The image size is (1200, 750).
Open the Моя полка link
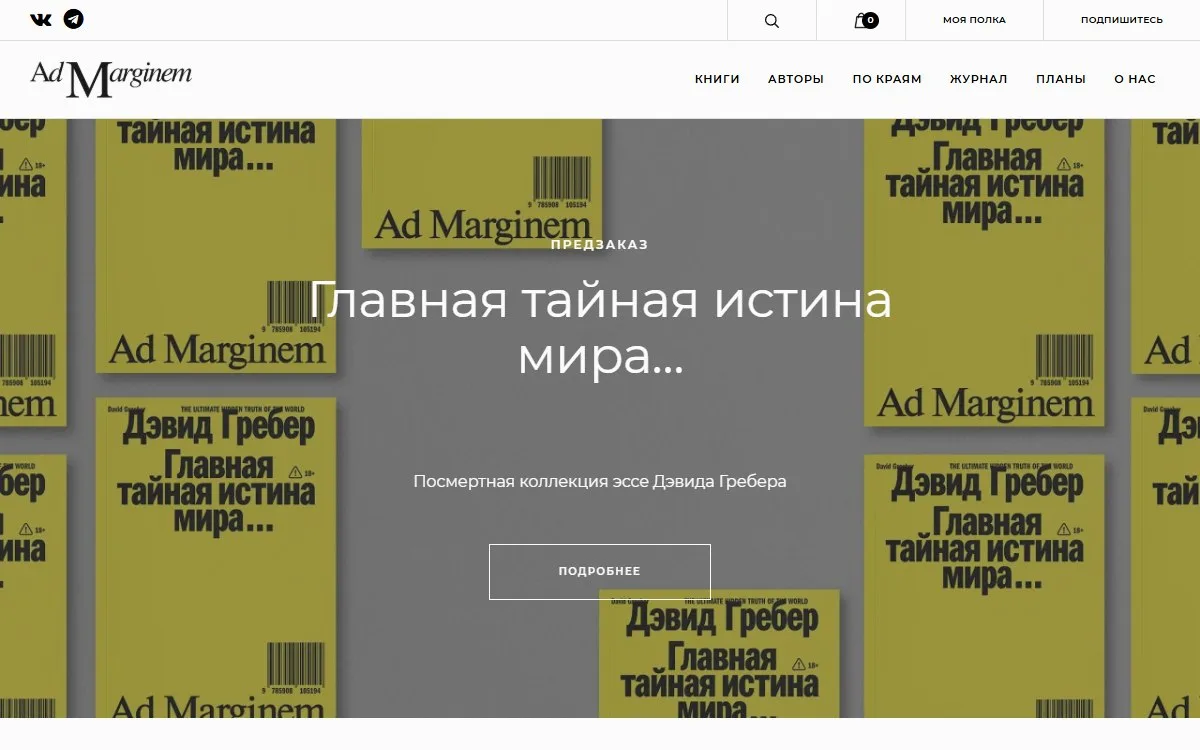click(x=974, y=20)
